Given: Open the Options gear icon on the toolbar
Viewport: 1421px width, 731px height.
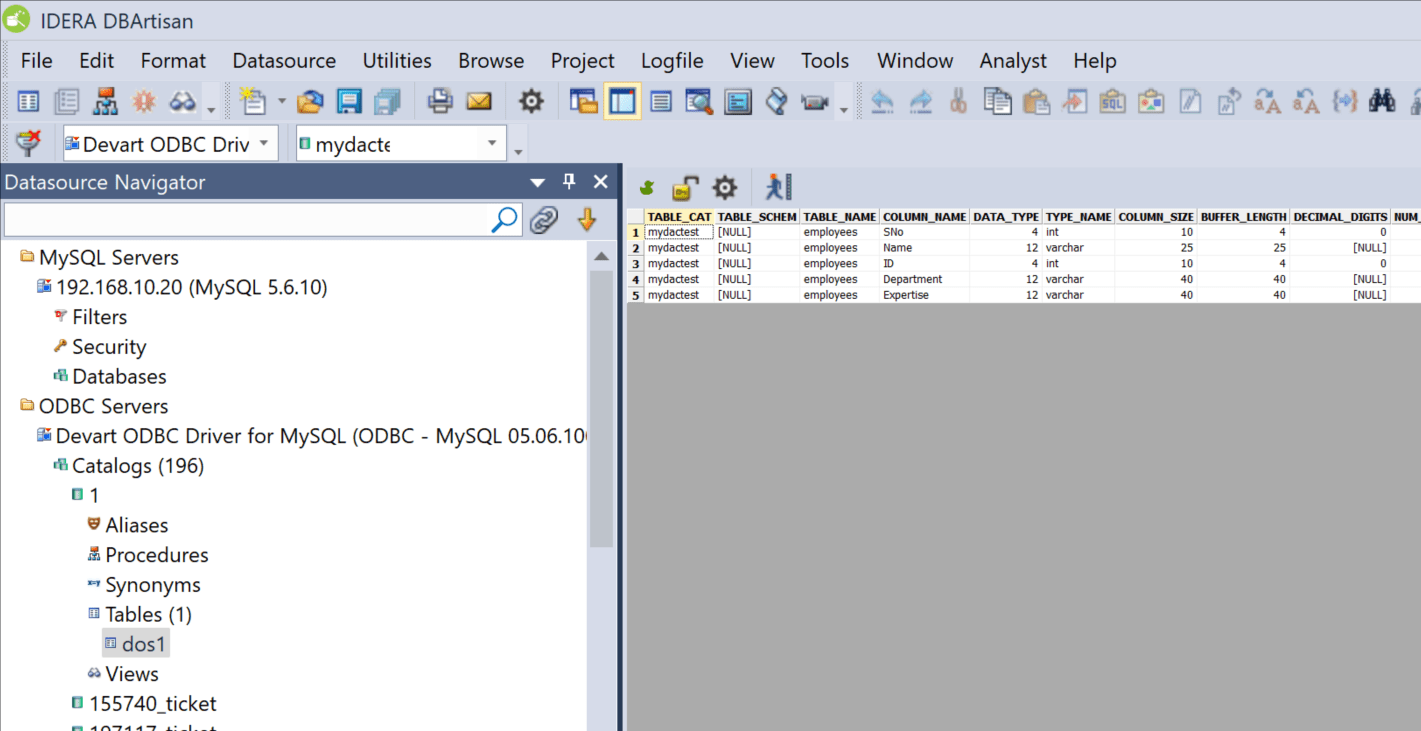Looking at the screenshot, I should 531,101.
